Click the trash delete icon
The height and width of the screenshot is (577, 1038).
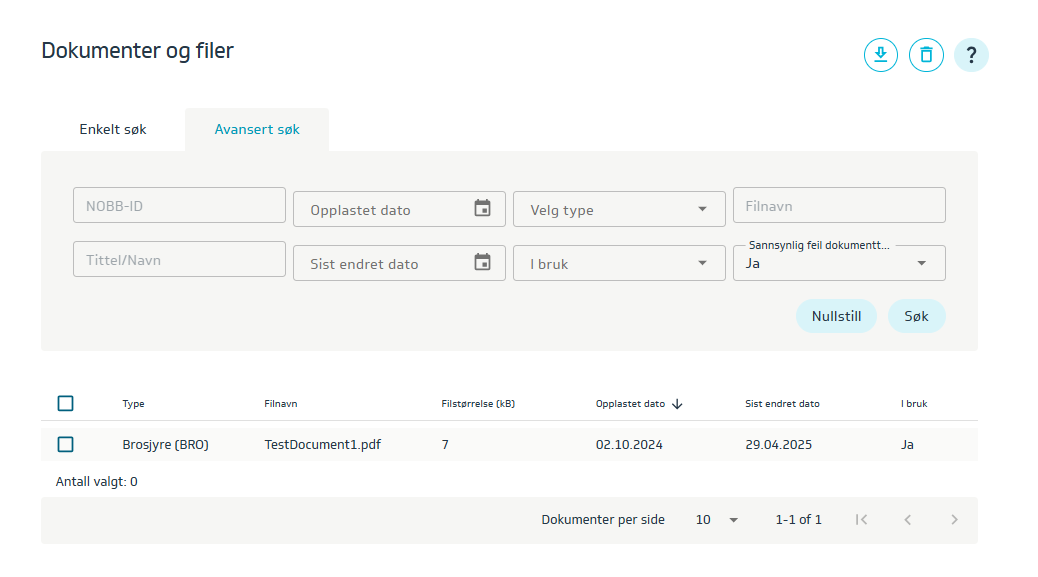point(926,55)
